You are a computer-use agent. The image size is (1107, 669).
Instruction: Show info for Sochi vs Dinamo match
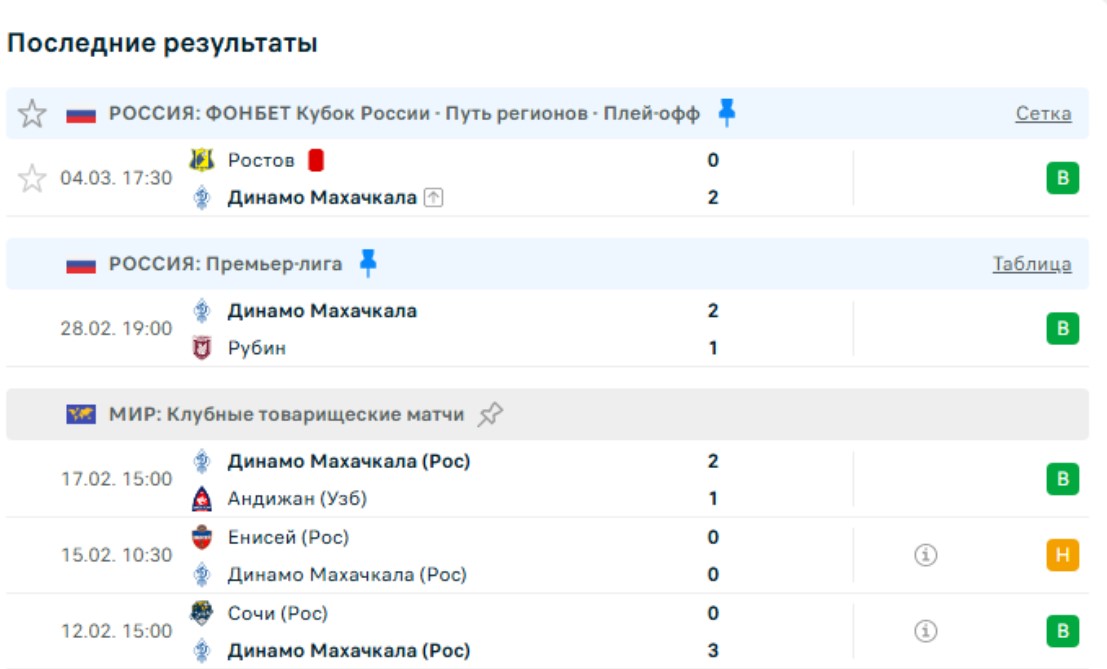click(926, 631)
